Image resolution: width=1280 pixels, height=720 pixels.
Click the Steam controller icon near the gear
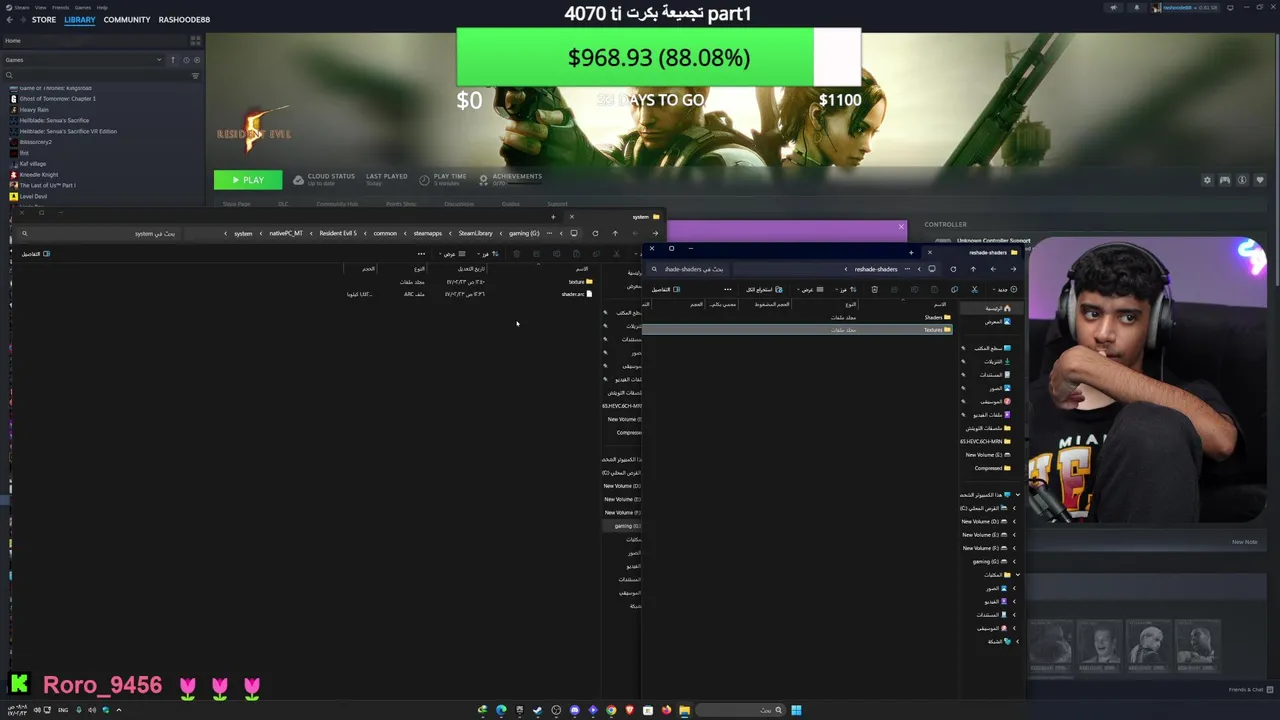click(1224, 180)
